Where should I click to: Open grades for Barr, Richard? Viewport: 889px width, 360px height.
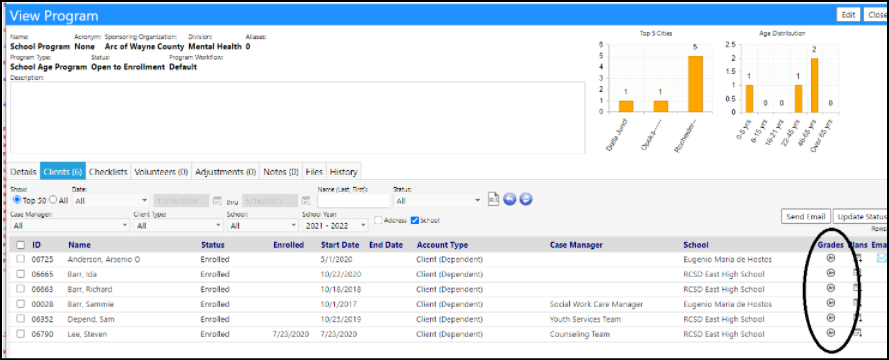[831, 288]
